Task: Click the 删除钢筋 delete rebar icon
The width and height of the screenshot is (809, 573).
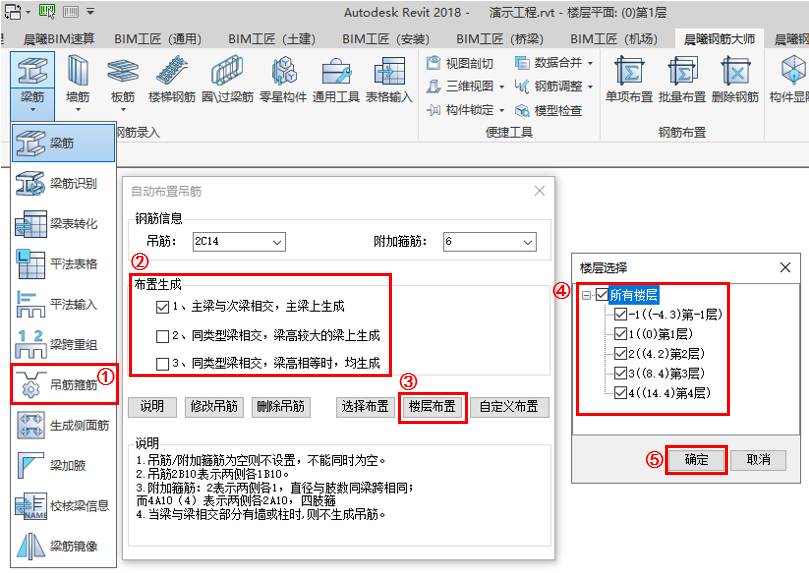Action: tap(735, 77)
